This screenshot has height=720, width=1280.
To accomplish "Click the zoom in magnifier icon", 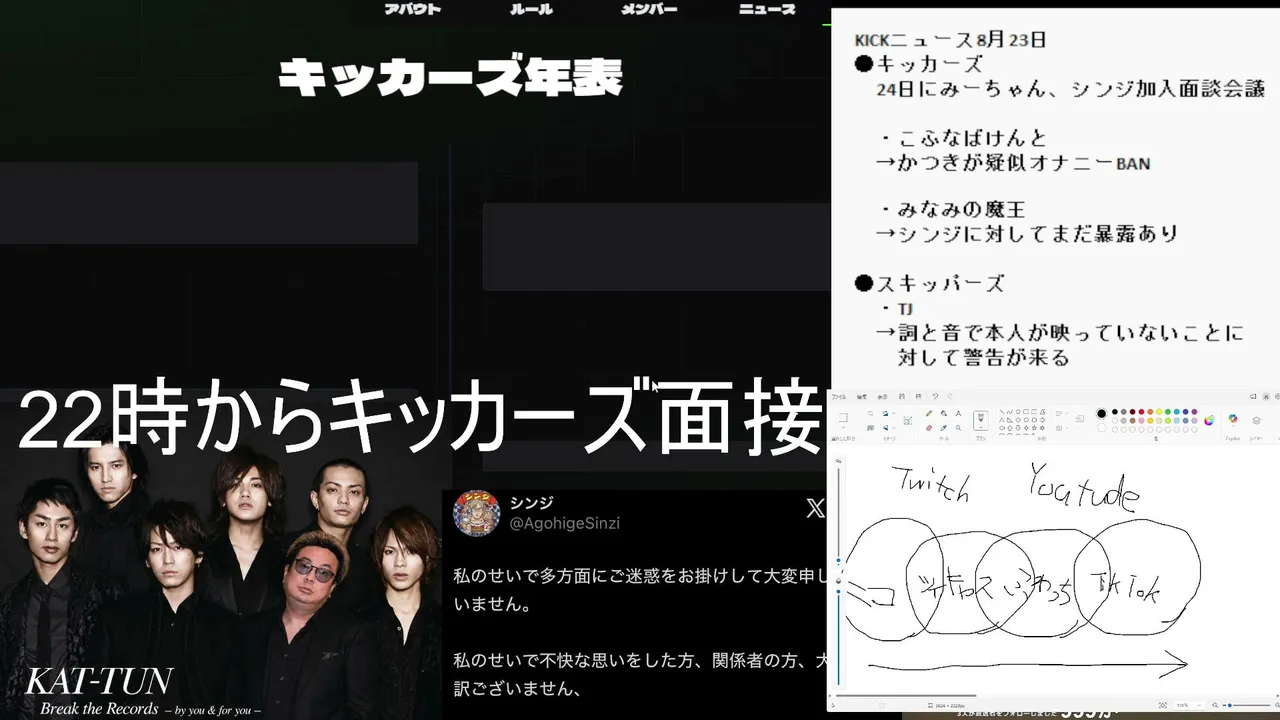I will tap(1277, 705).
